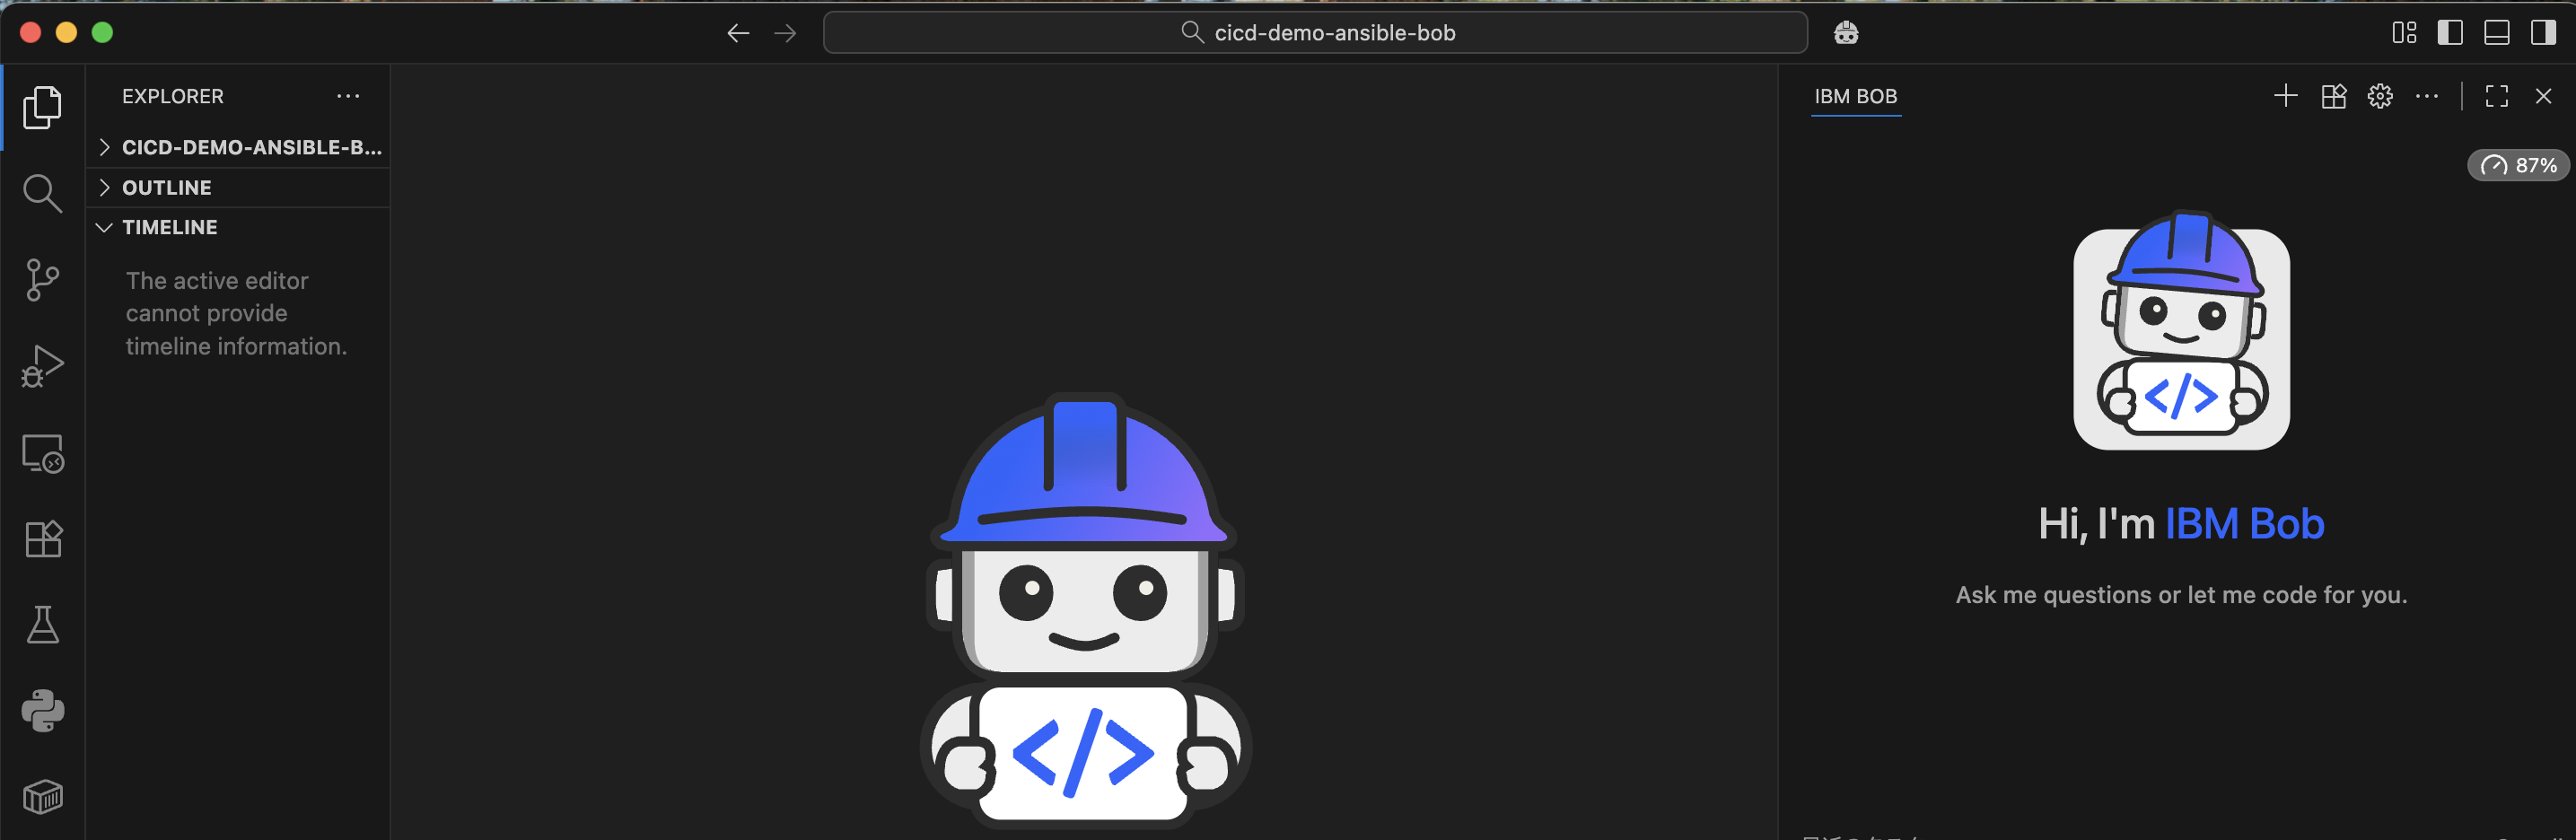This screenshot has height=840, width=2576.
Task: Open the Testing flask view
Action: click(42, 625)
